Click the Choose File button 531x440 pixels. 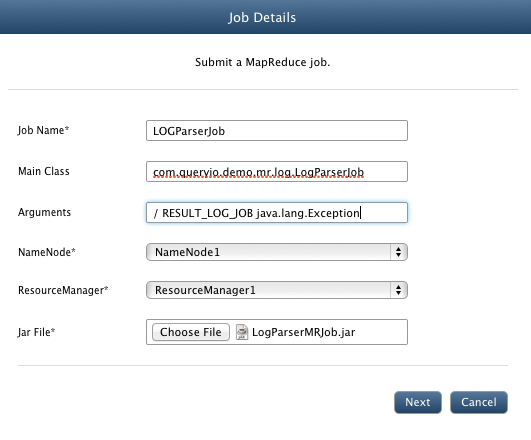tap(191, 332)
